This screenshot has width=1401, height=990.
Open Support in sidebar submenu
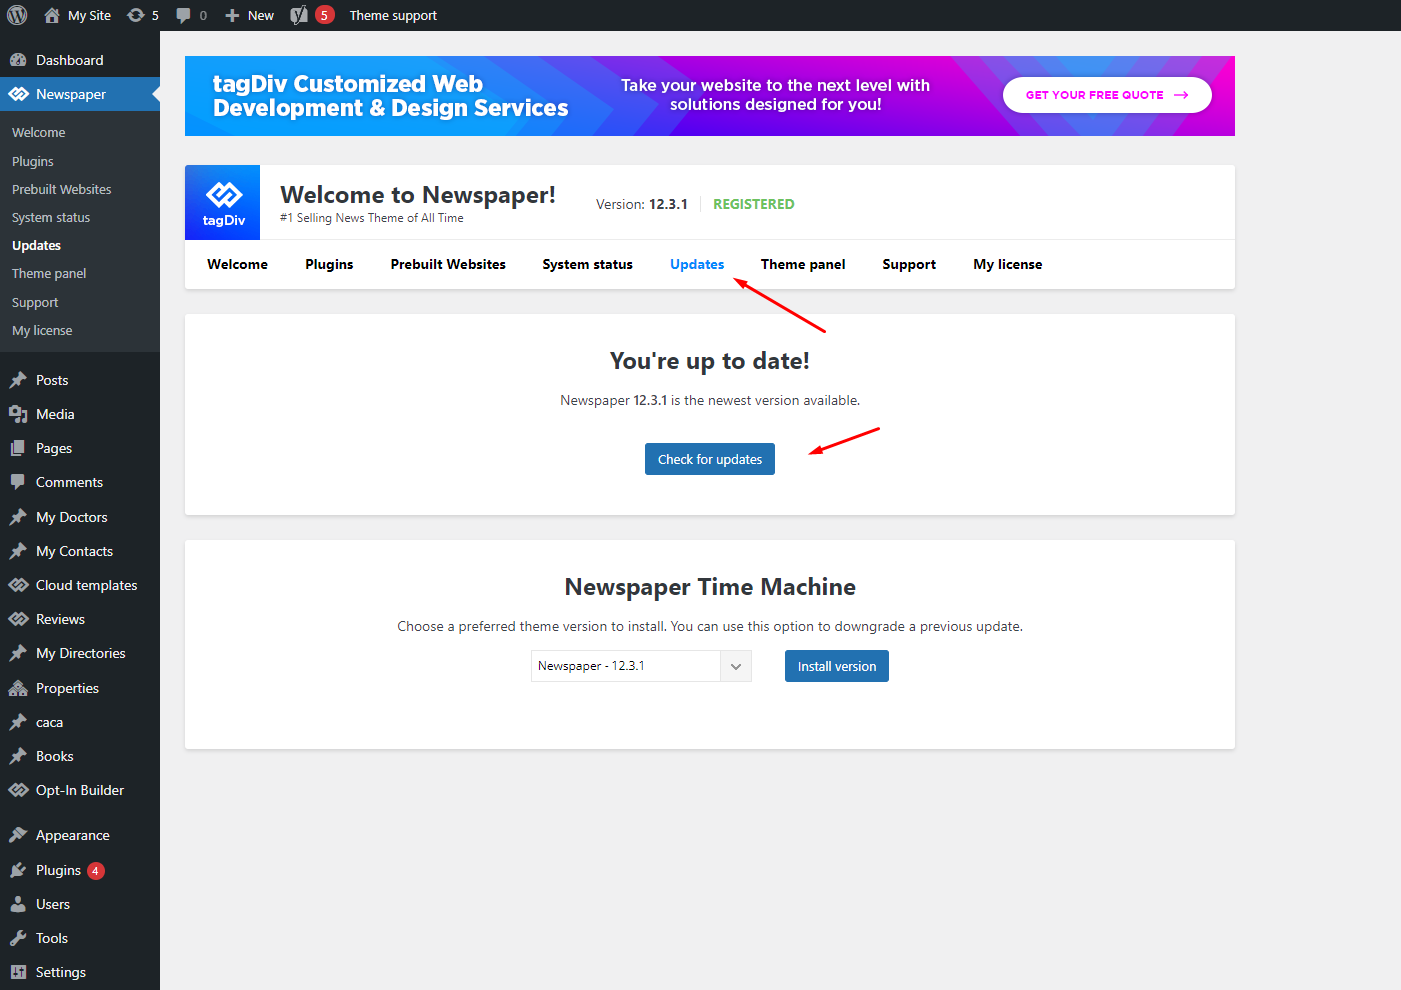[x=35, y=302]
